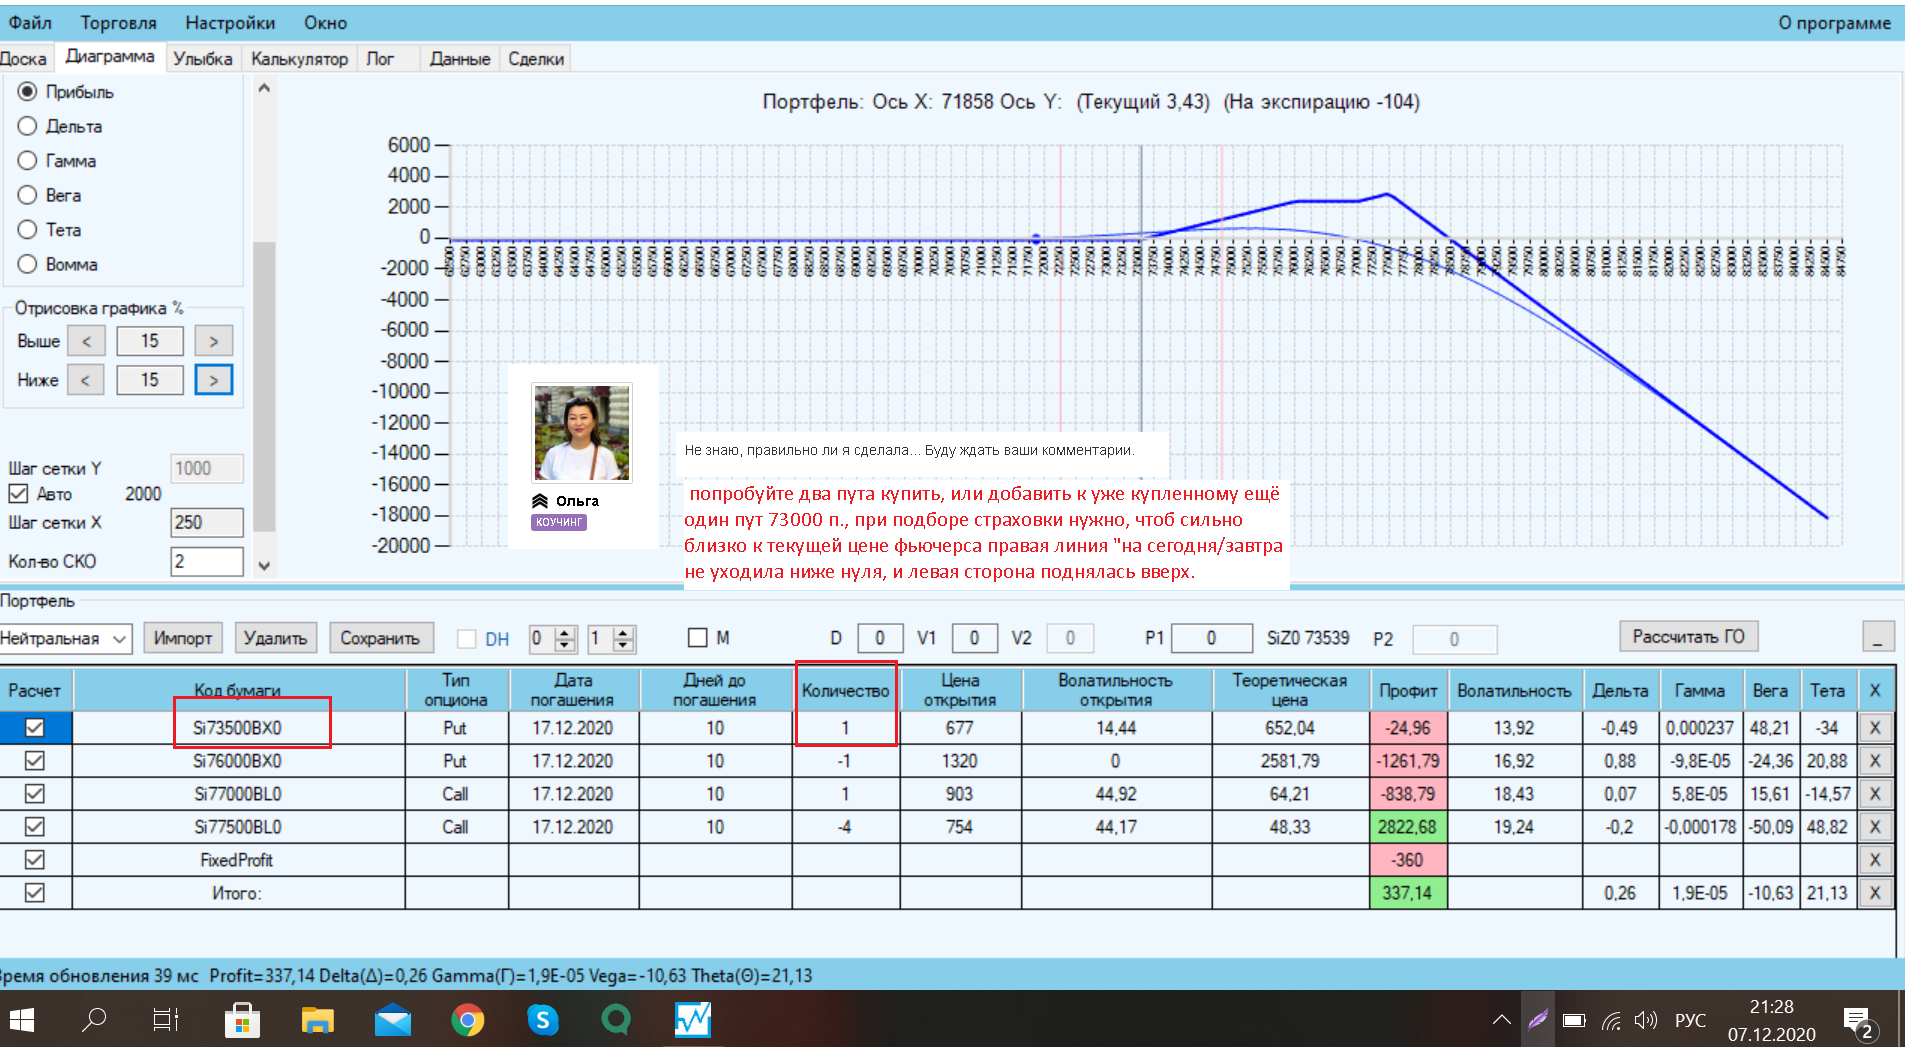Viewport: 1905px width, 1047px height.
Task: Switch to Улыбка tab
Action: click(x=203, y=59)
